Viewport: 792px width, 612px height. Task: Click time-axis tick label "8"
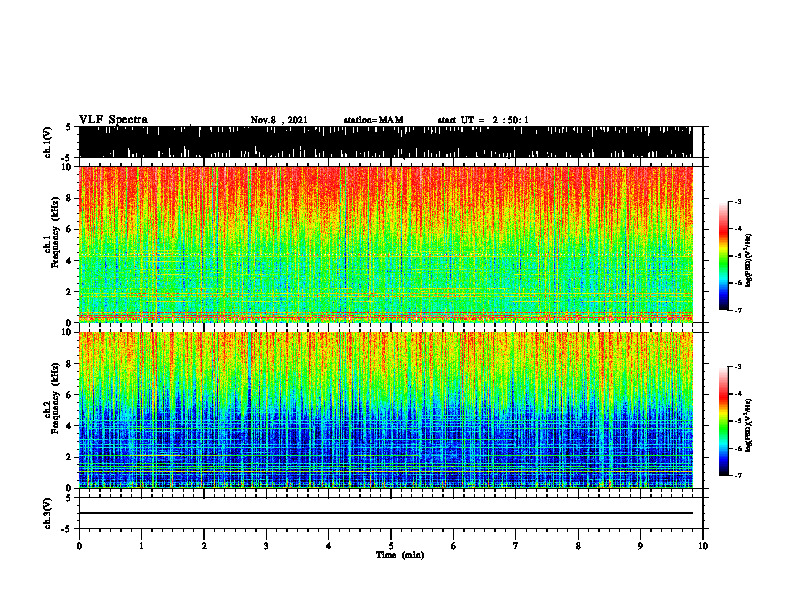point(578,546)
